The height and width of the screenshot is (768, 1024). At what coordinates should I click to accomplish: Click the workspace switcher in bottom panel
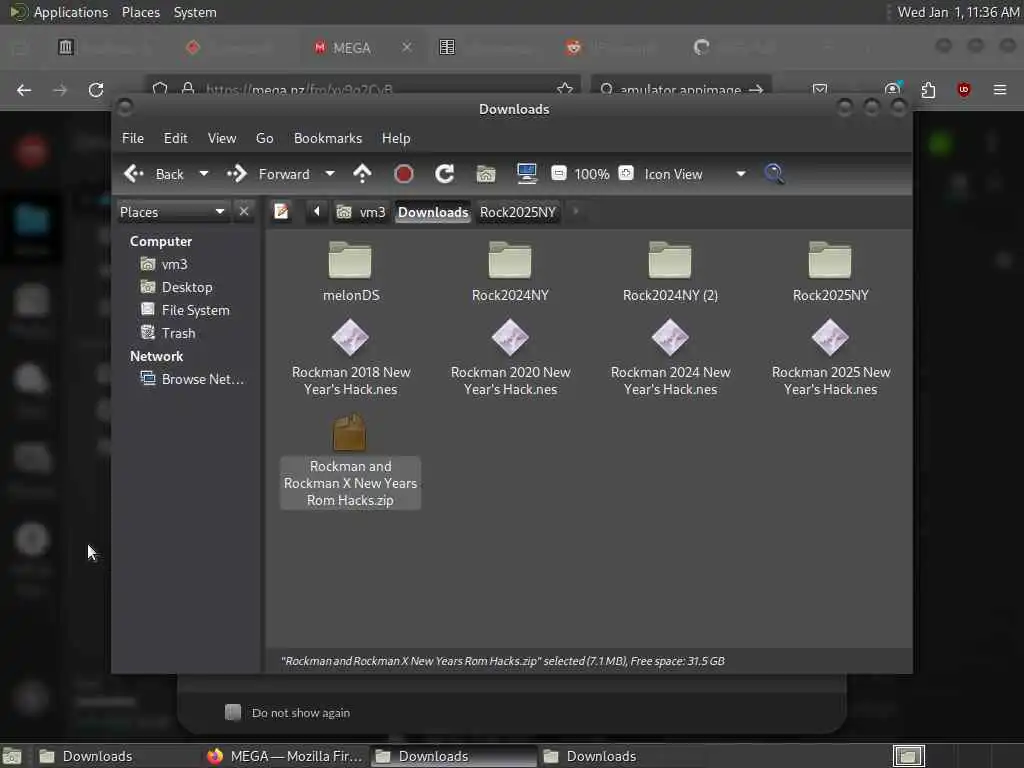[x=908, y=756]
